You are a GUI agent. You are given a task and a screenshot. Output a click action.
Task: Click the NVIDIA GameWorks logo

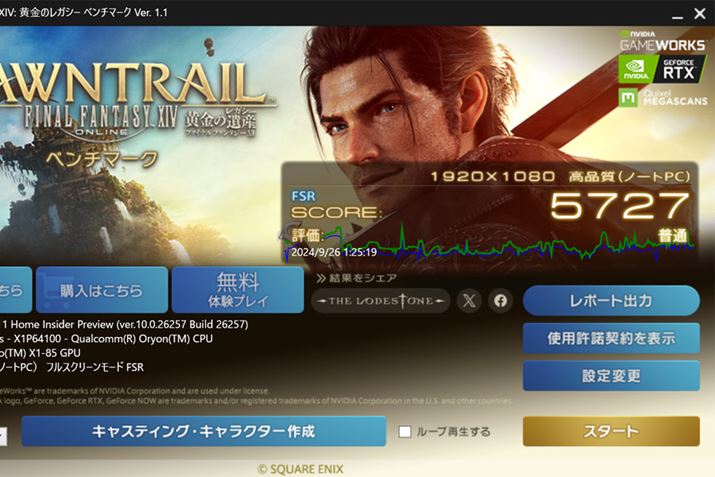663,41
